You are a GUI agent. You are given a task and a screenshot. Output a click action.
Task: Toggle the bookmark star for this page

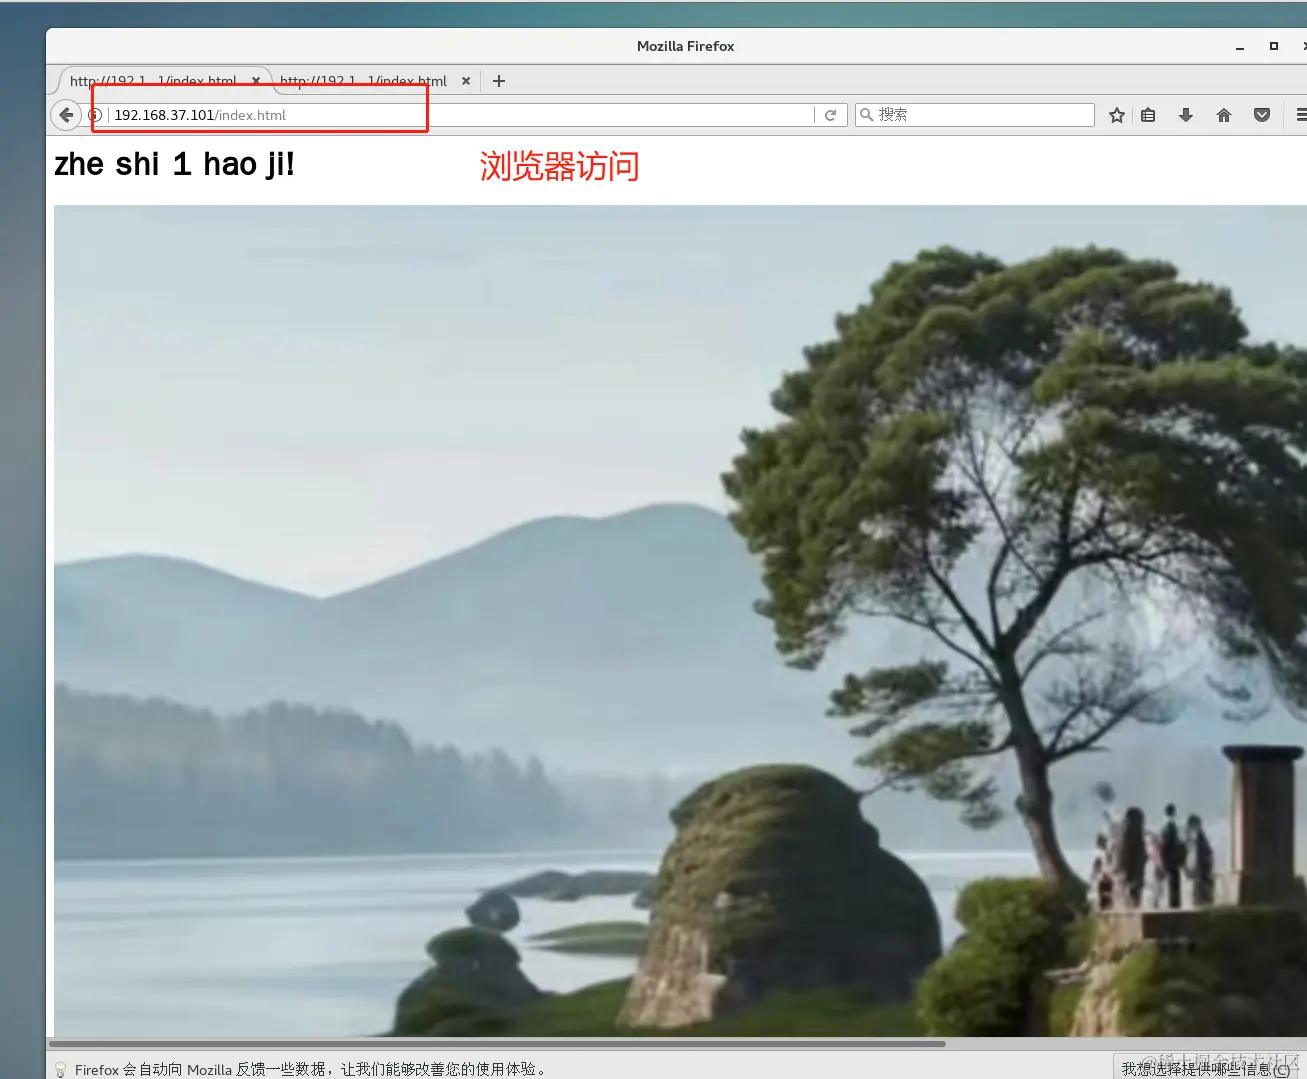tap(1116, 114)
